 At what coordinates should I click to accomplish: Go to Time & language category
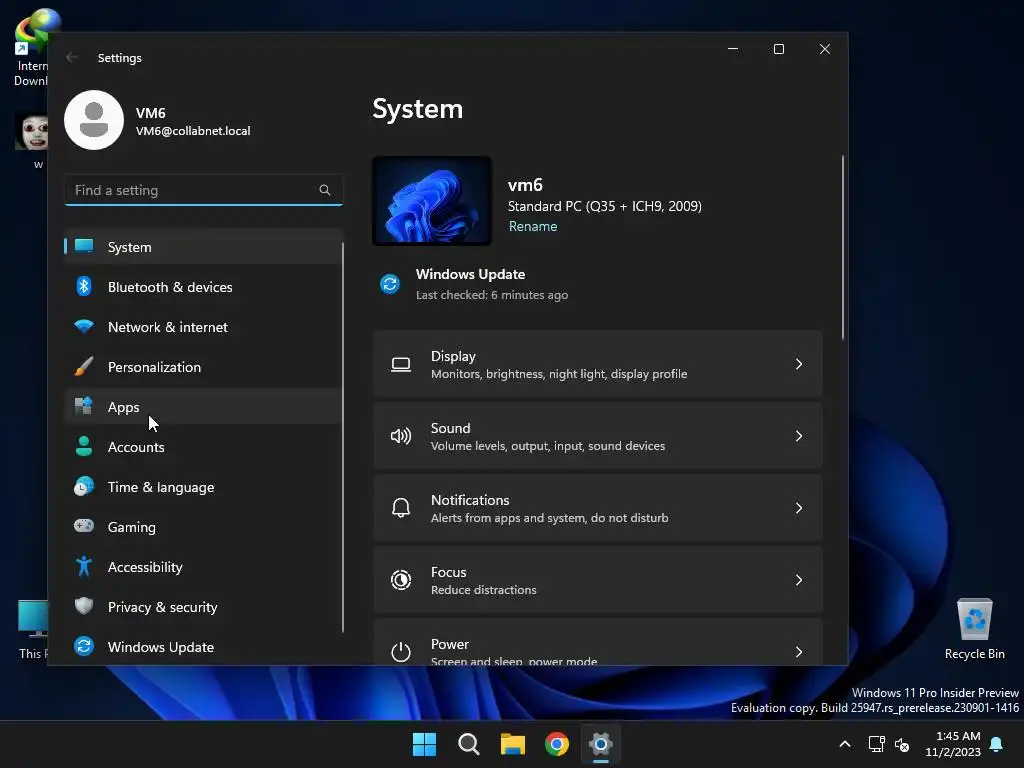point(203,487)
